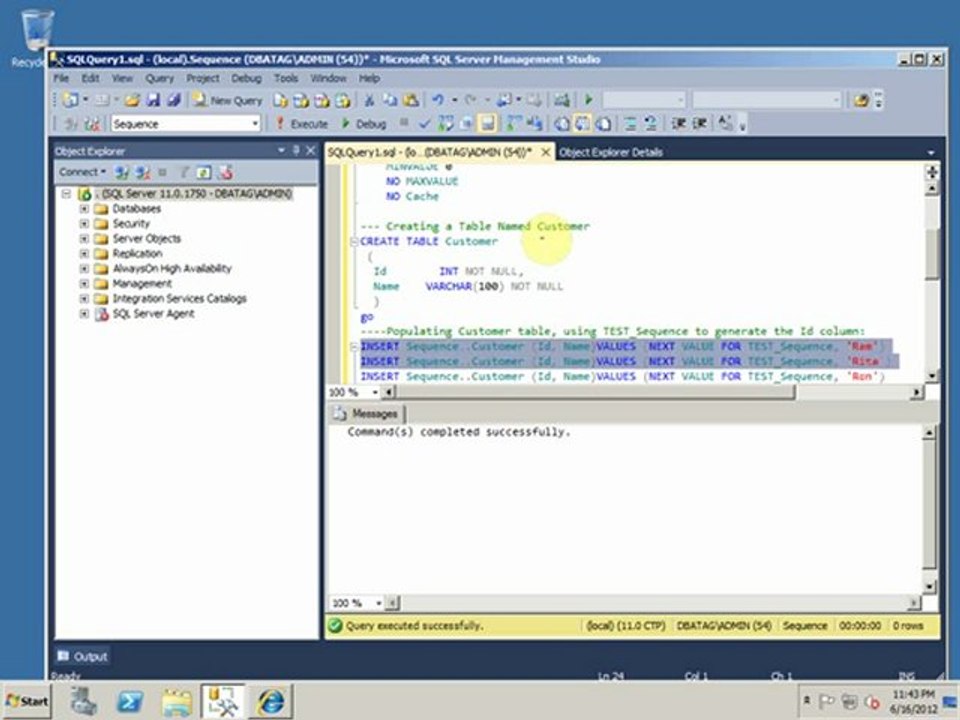This screenshot has height=720, width=960.
Task: Click the Increase Indent icon
Action: (x=700, y=124)
